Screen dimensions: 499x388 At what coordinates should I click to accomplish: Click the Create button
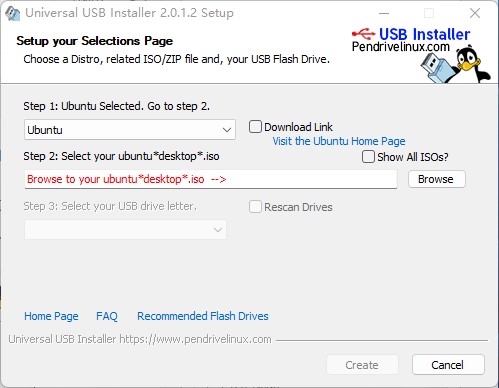[362, 365]
